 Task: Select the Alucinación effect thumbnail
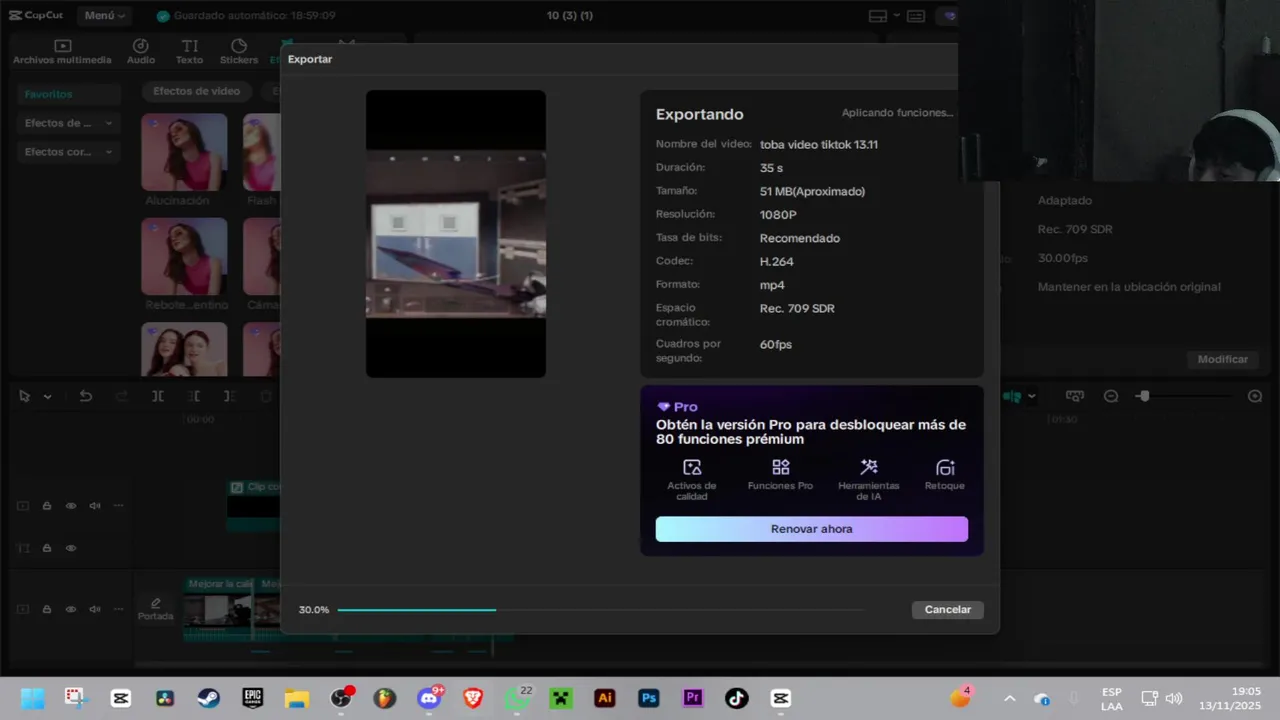184,152
